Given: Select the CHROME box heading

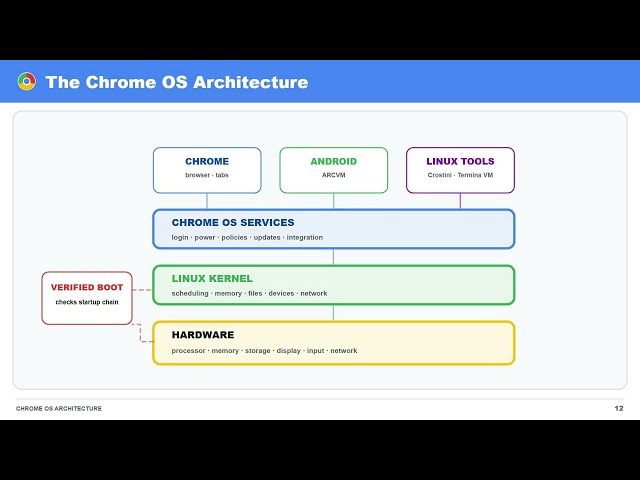Looking at the screenshot, I should [x=207, y=161].
